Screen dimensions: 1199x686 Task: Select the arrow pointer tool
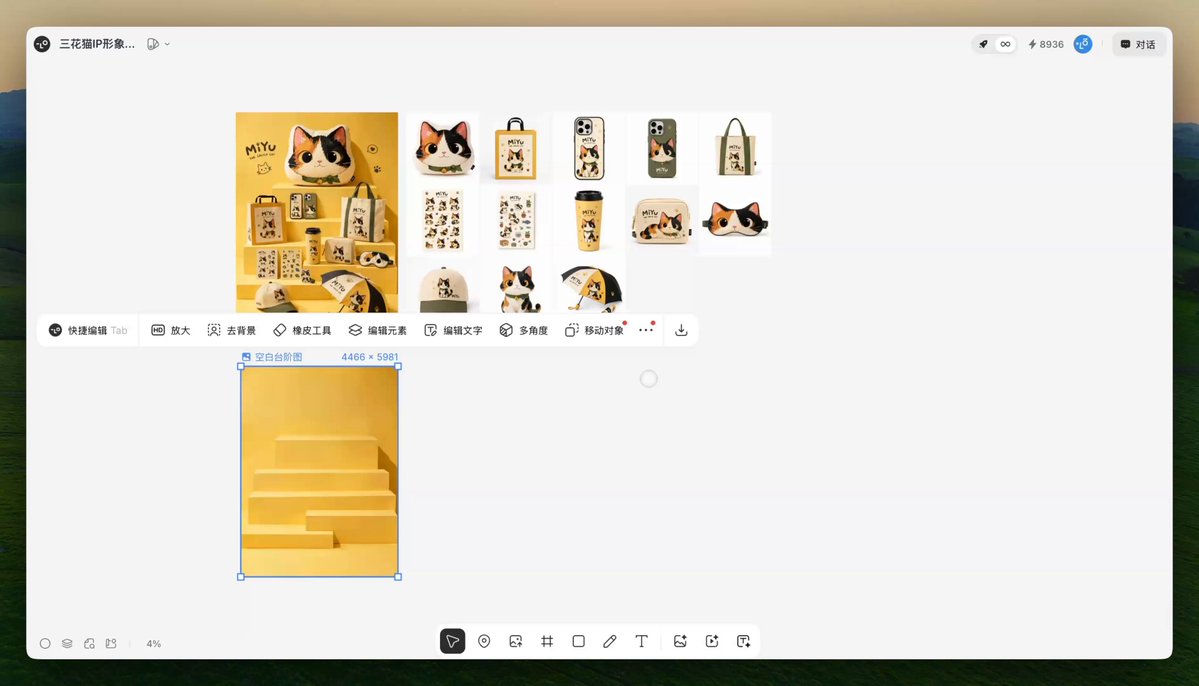[452, 641]
